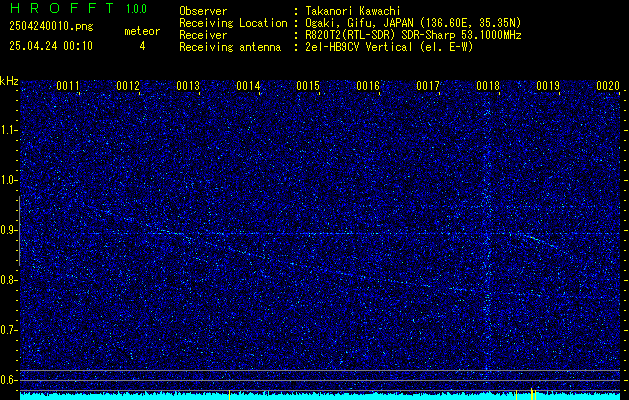Click the 0.9 kHz axis label

click(x=8, y=230)
